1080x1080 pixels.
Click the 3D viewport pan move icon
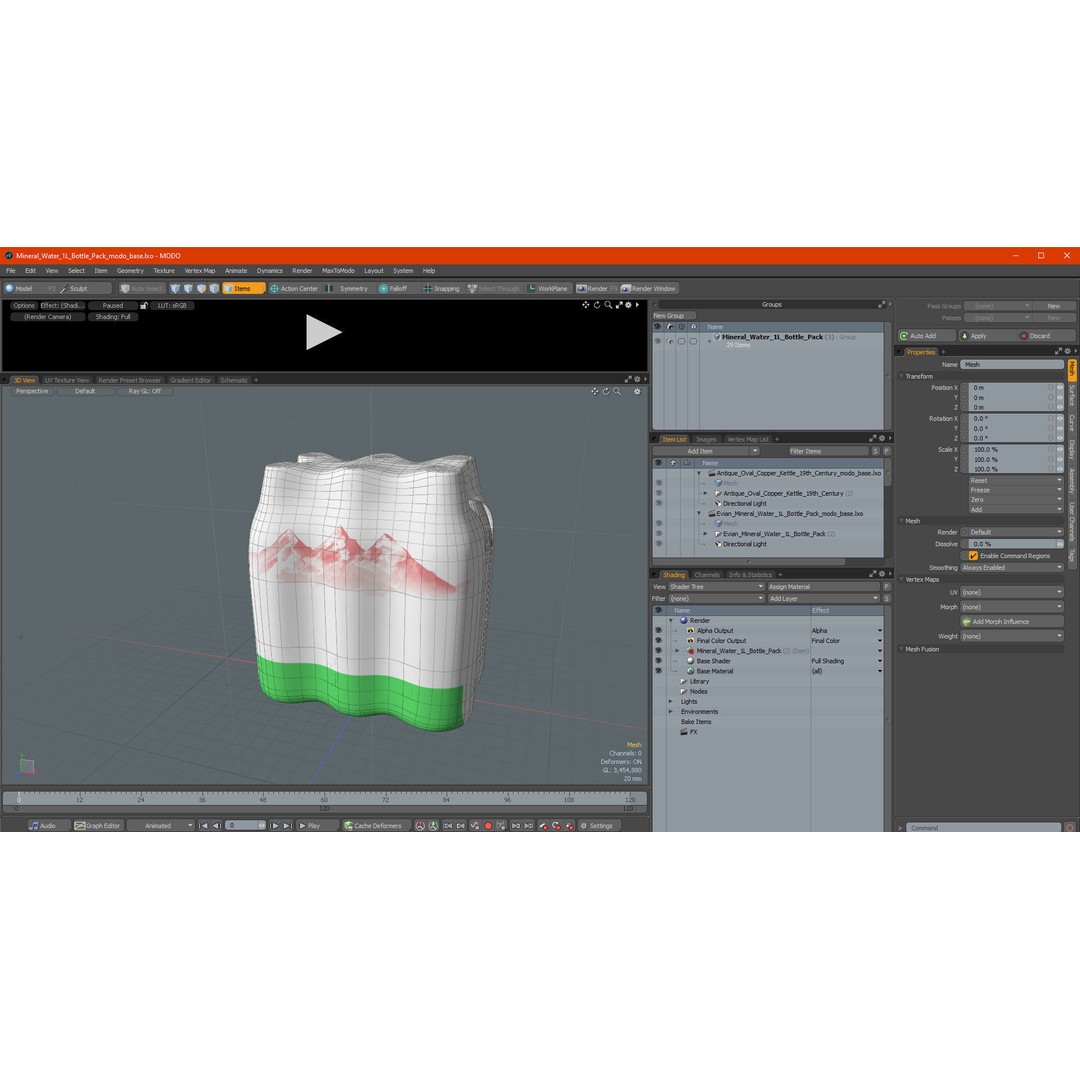point(594,391)
